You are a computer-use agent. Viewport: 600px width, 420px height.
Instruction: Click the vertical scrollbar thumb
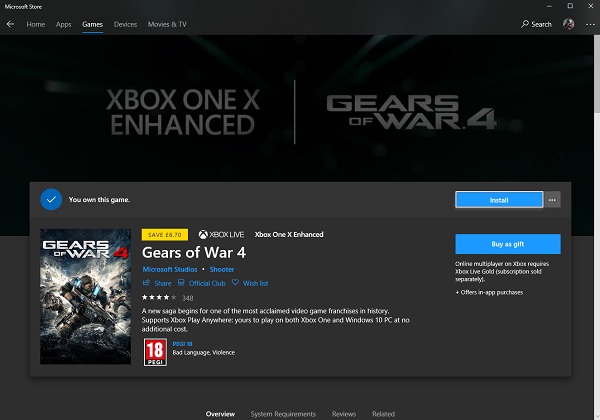click(597, 75)
